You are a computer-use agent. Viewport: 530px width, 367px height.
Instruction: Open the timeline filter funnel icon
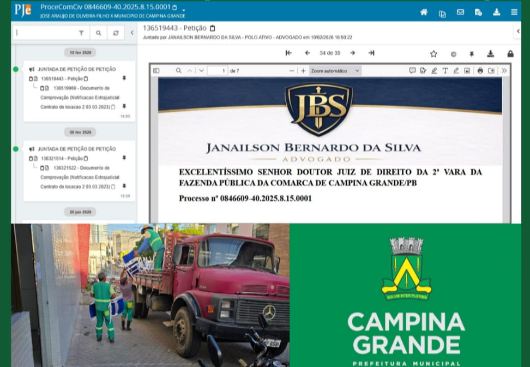81,33
